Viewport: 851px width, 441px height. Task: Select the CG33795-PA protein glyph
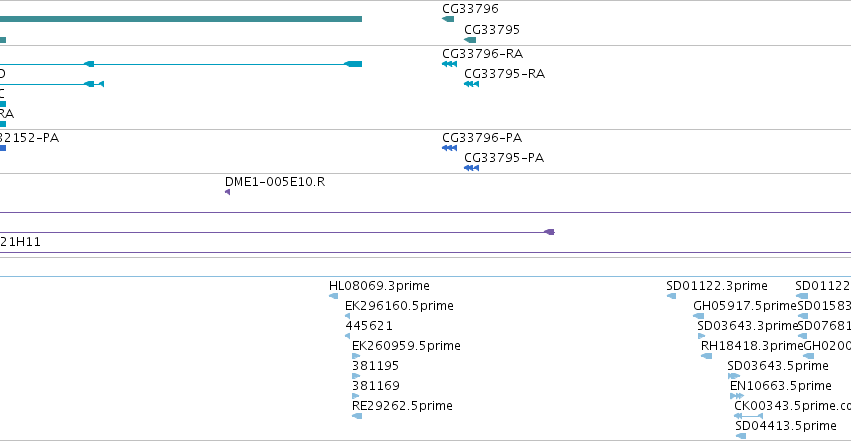(471, 168)
